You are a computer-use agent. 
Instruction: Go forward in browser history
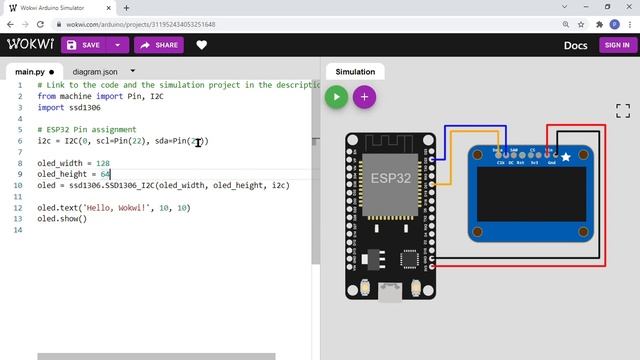click(x=25, y=24)
